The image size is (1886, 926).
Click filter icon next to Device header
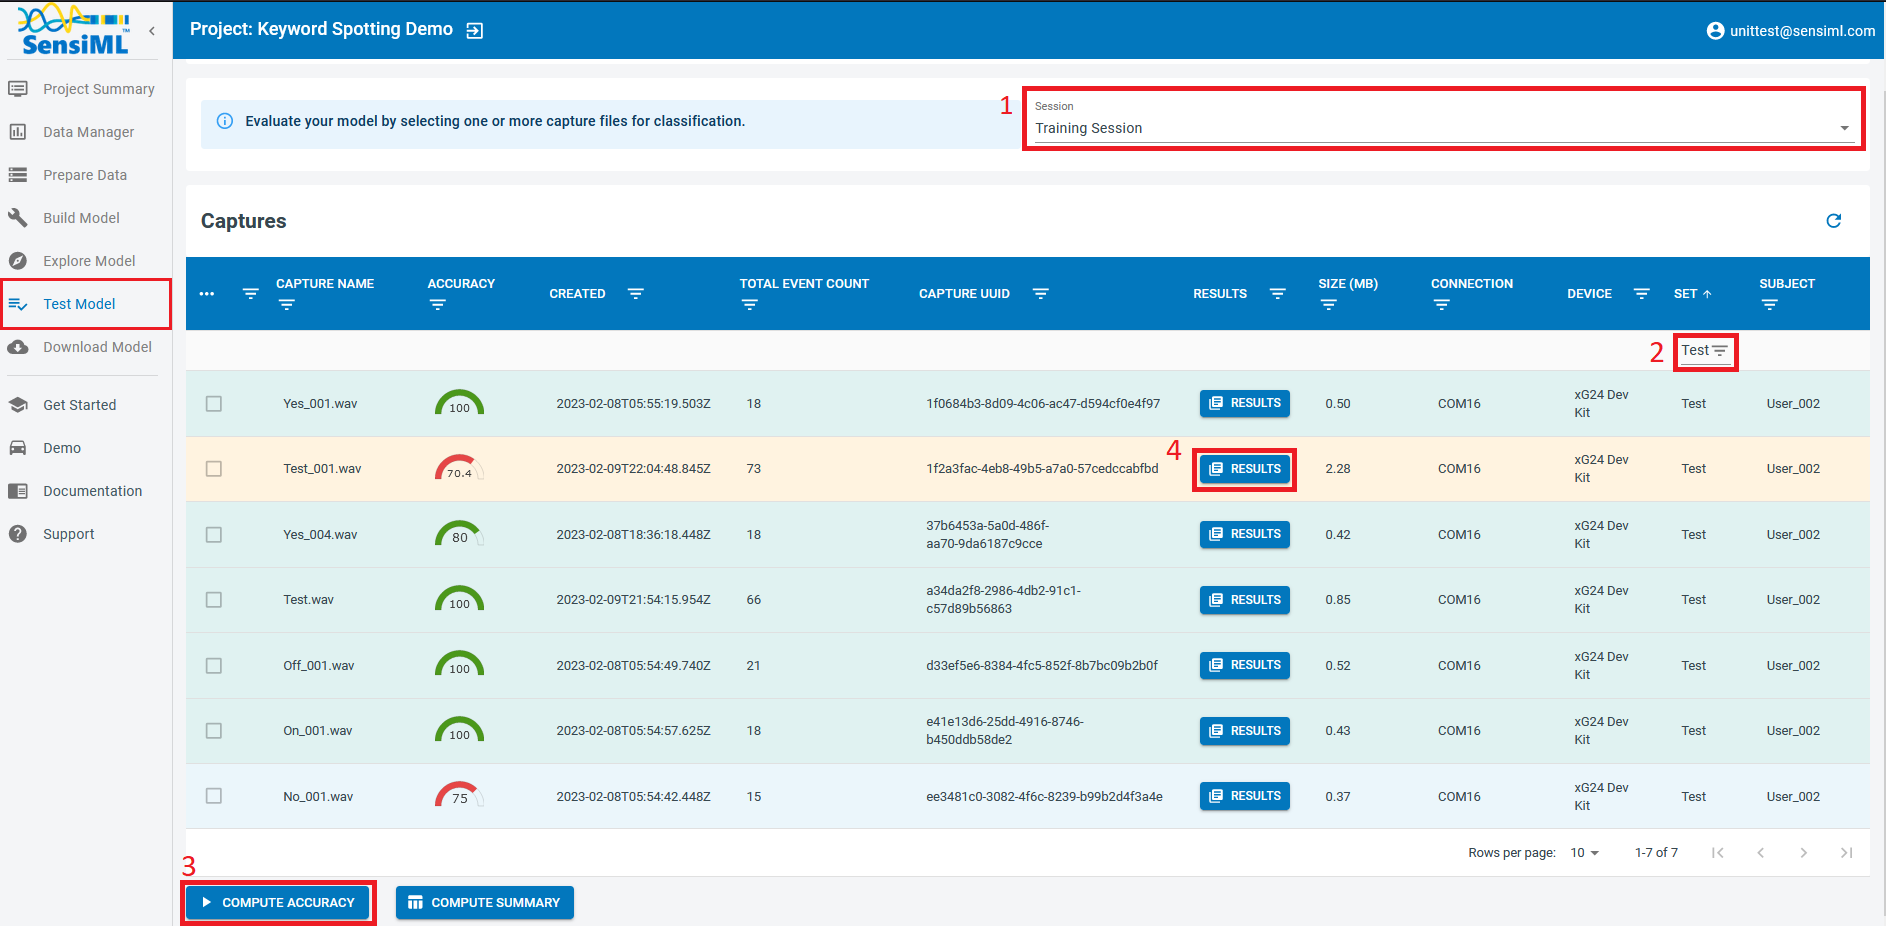pyautogui.click(x=1642, y=294)
